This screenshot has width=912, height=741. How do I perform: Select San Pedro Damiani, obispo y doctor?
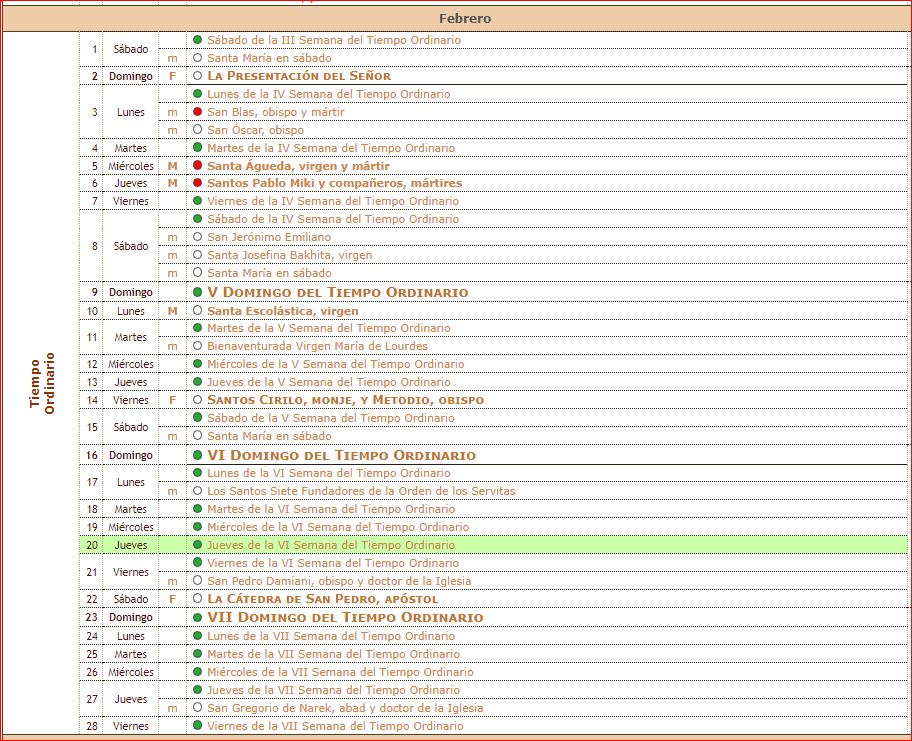339,581
